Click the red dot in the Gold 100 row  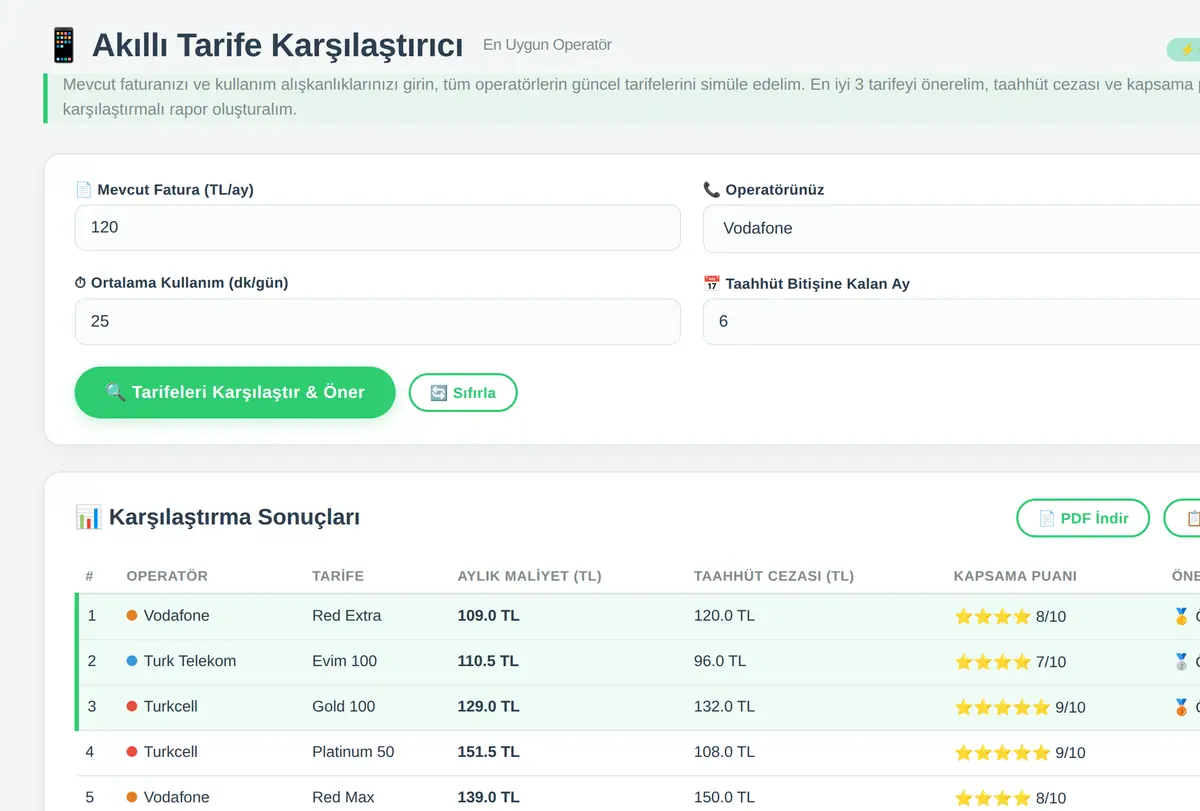coord(132,707)
